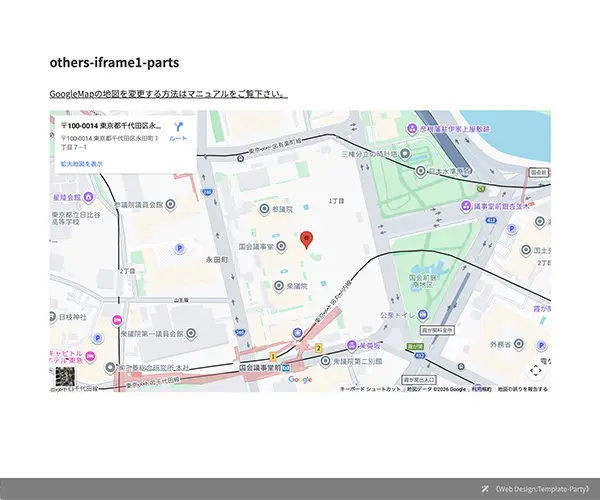Click the red location pin on map
The image size is (600, 500).
tap(307, 239)
